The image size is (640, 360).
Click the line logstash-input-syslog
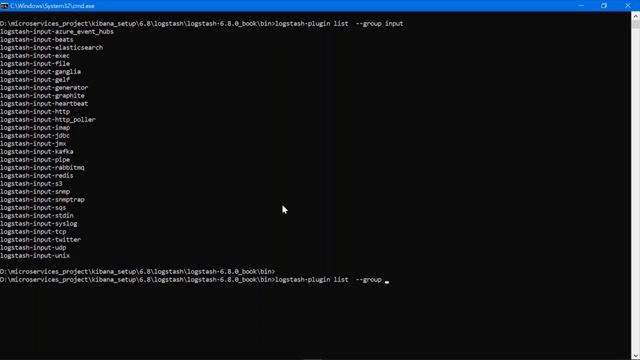click(x=39, y=224)
